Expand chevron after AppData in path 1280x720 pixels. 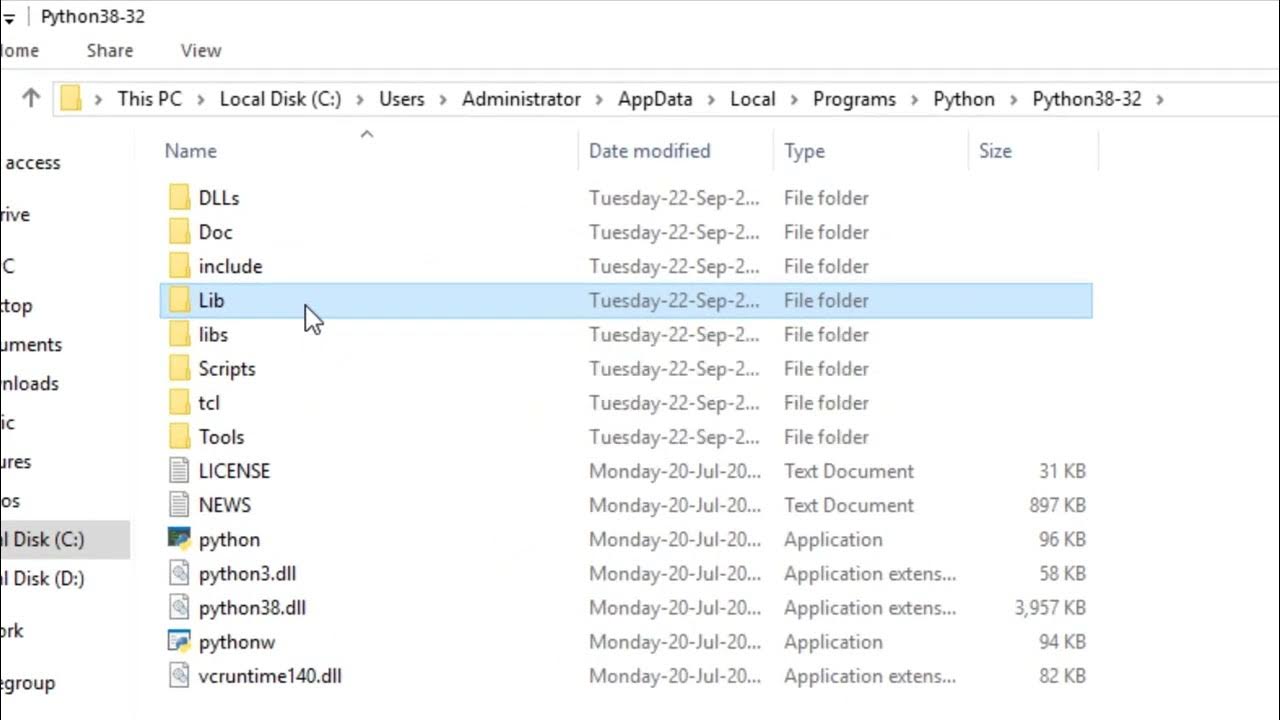click(x=712, y=99)
